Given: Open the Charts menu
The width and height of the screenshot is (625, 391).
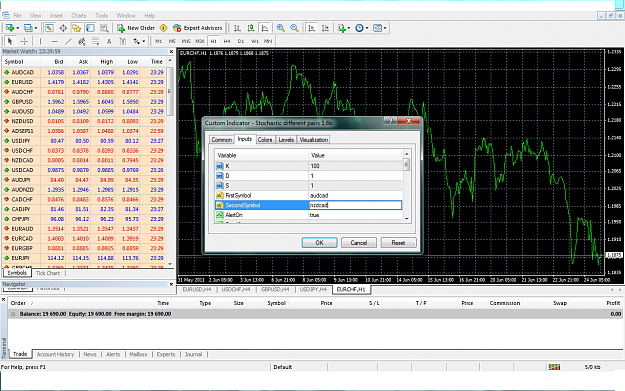Looking at the screenshot, I should 79,16.
